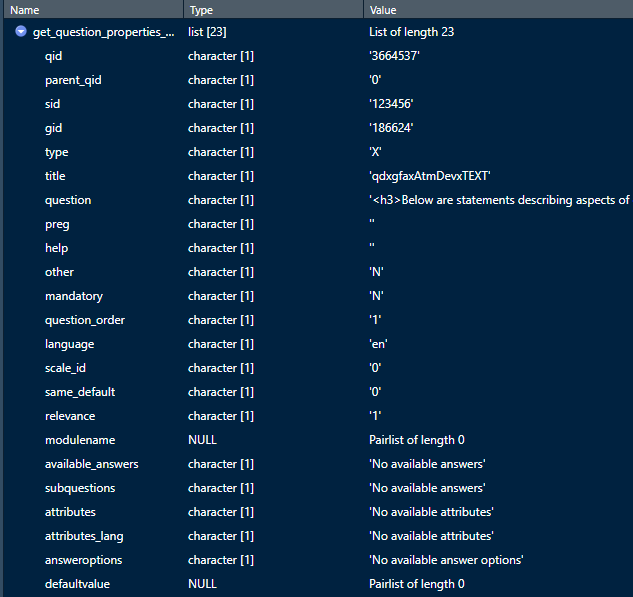Image resolution: width=633 pixels, height=597 pixels.
Task: Select the title row
Action: click(x=55, y=176)
